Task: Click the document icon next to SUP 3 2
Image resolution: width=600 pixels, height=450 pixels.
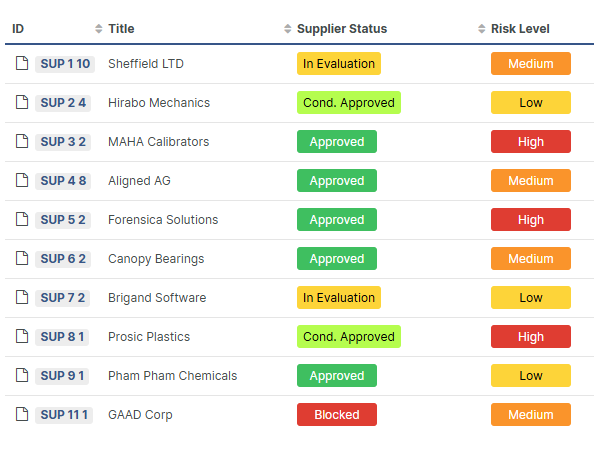Action: point(22,142)
